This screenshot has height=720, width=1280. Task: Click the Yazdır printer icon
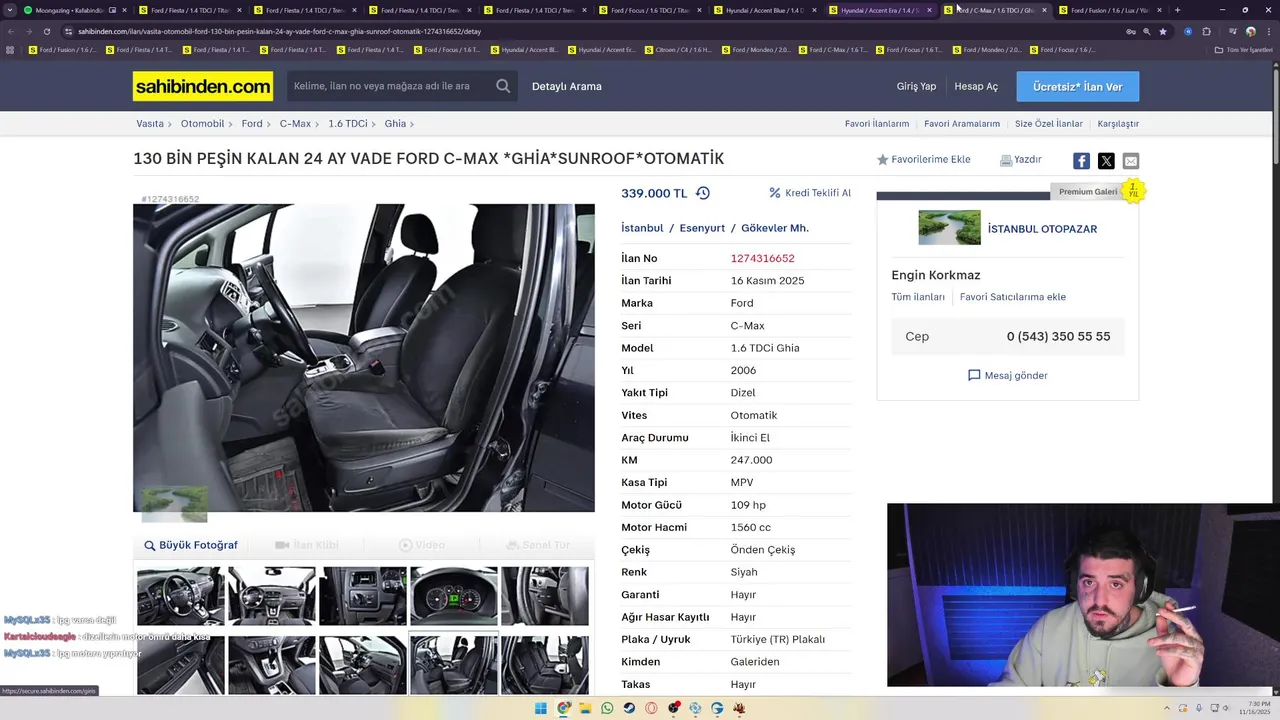tap(1006, 160)
